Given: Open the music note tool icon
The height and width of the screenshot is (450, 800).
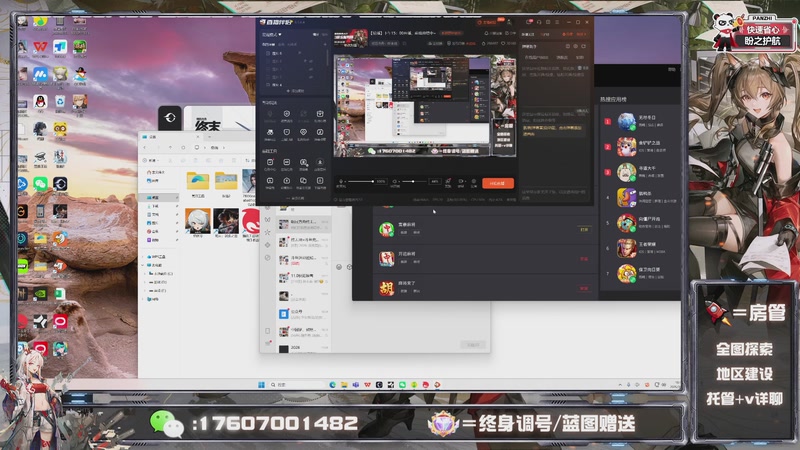Looking at the screenshot, I should [x=320, y=132].
